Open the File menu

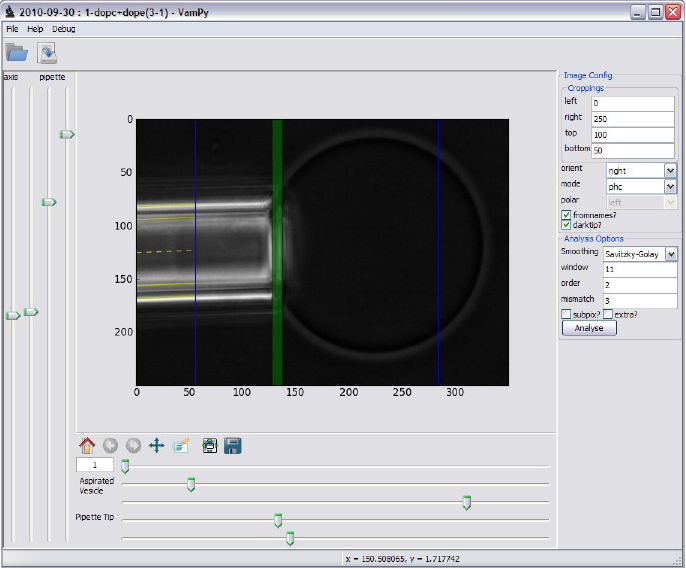12,29
